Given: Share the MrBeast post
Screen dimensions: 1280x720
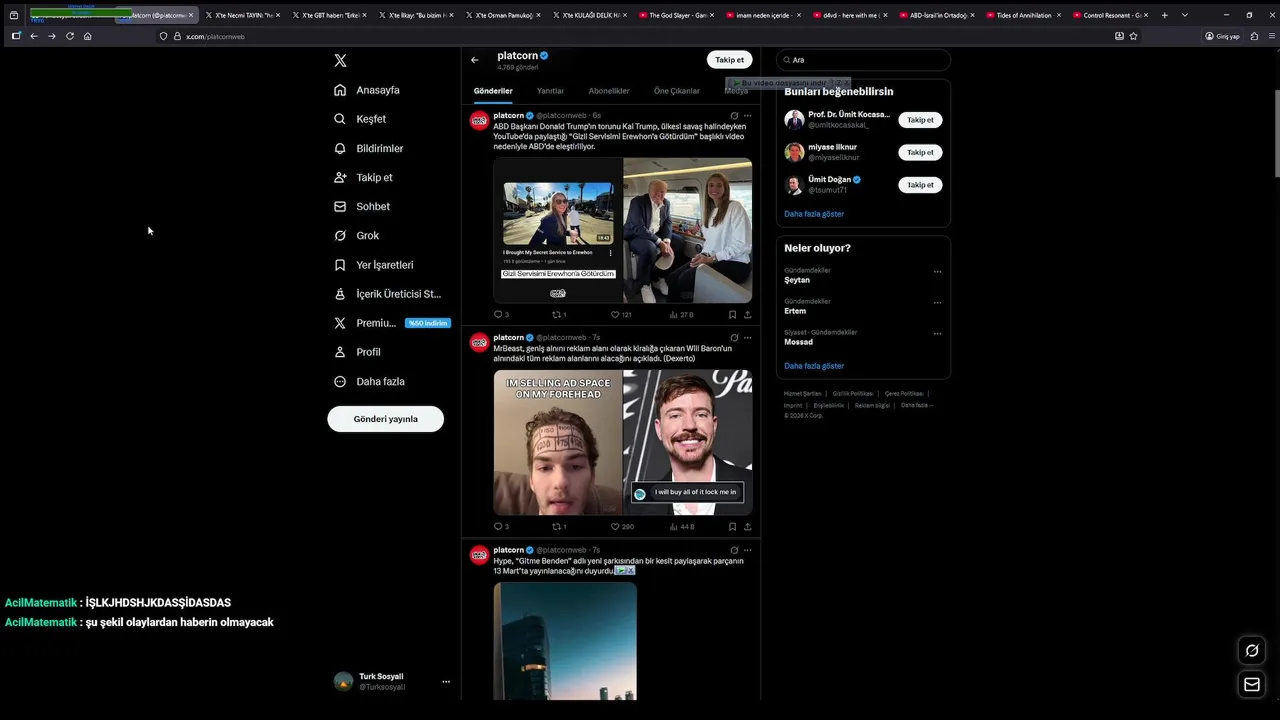Looking at the screenshot, I should pos(747,527).
